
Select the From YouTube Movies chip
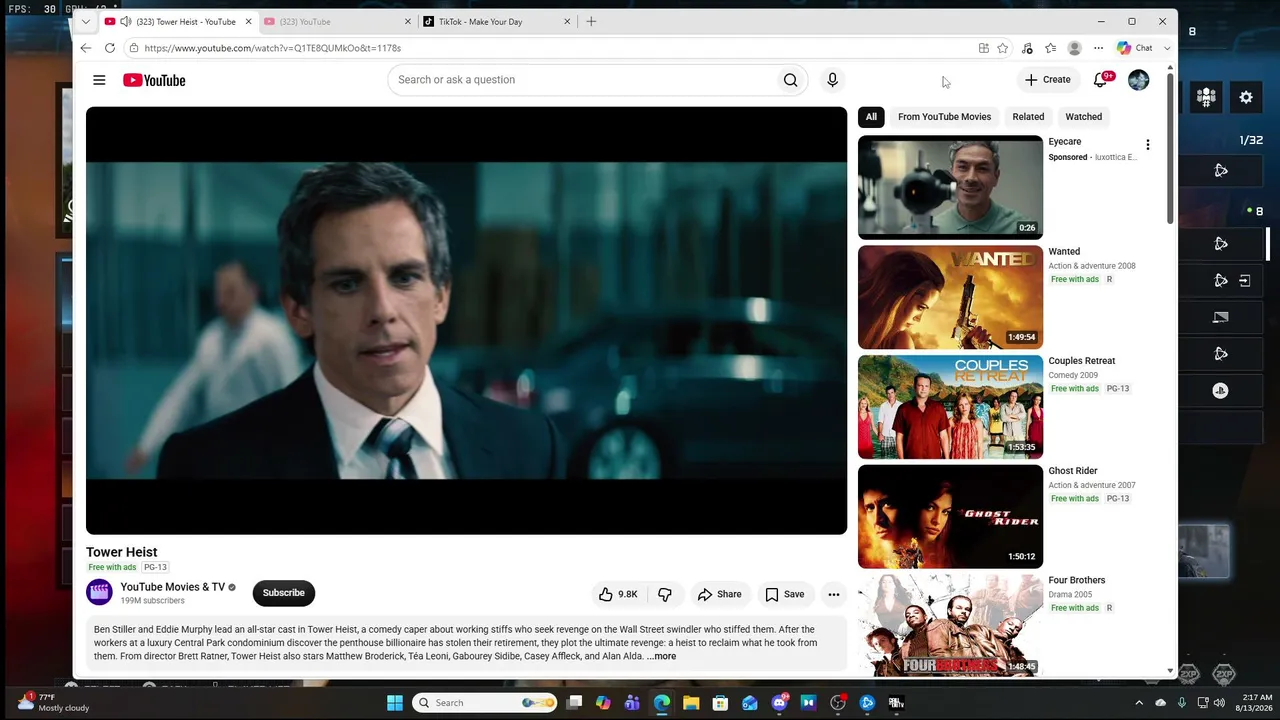[944, 117]
